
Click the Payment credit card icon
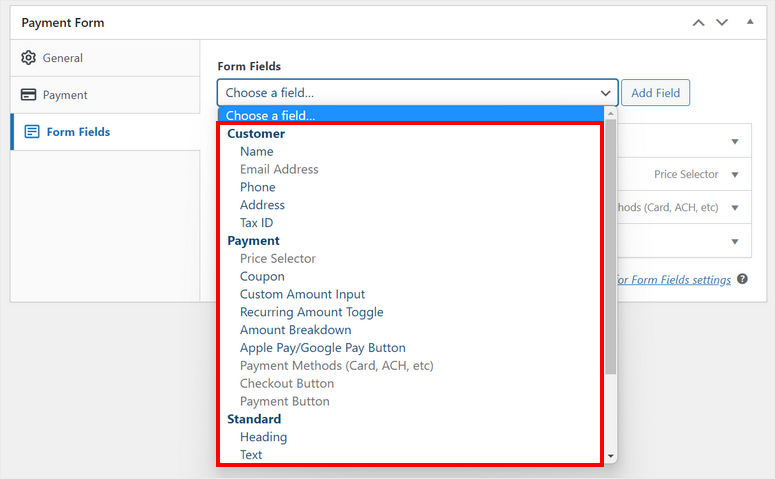(28, 95)
